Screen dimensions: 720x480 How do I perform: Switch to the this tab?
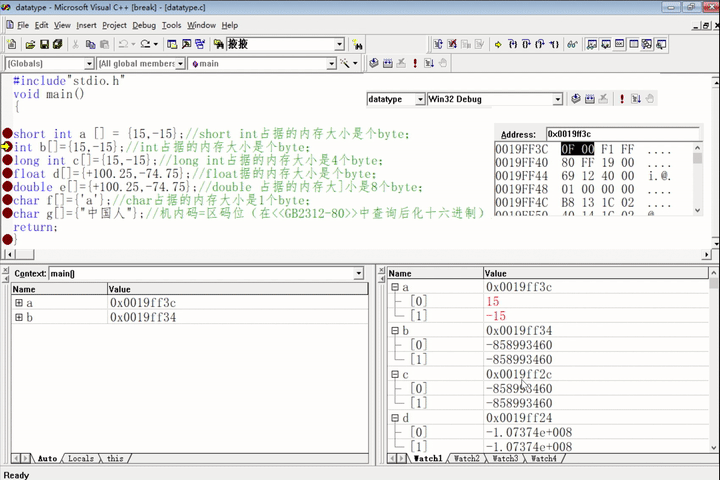115,458
